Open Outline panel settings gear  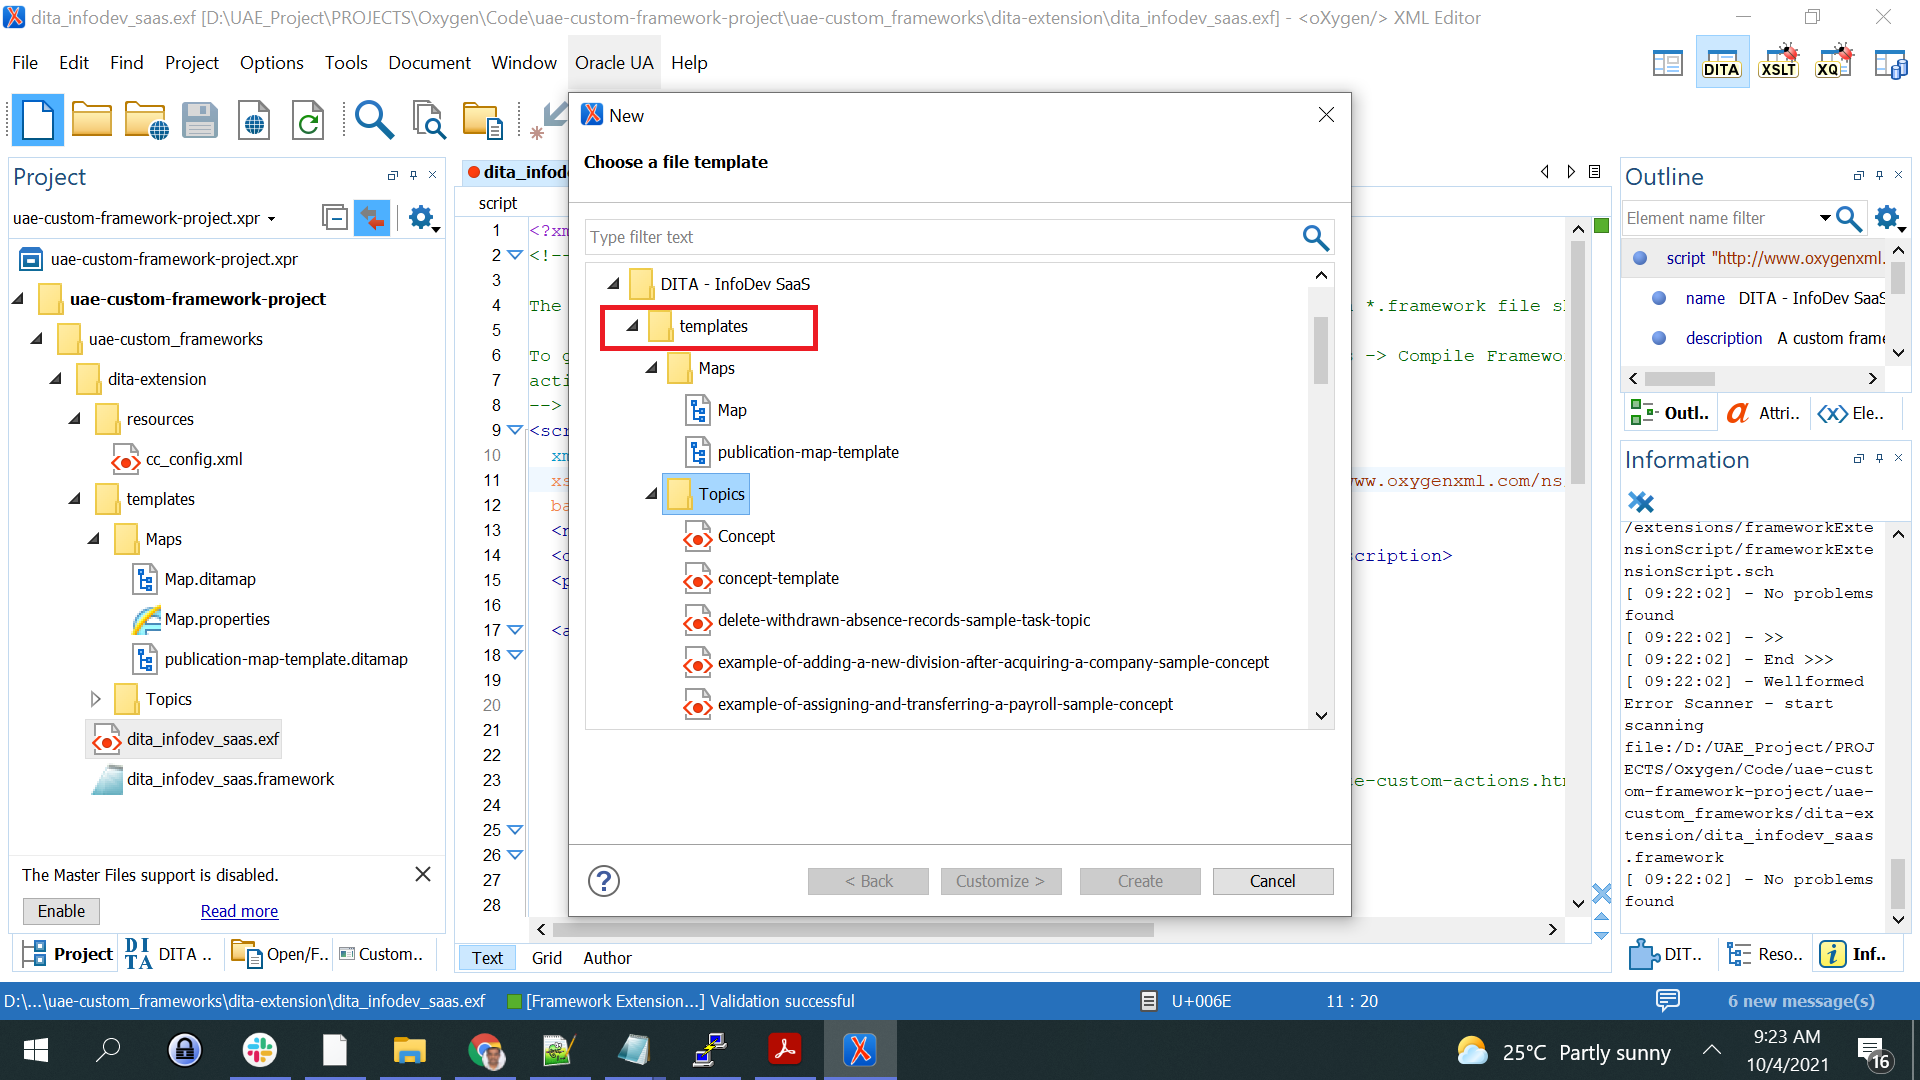coord(1888,218)
